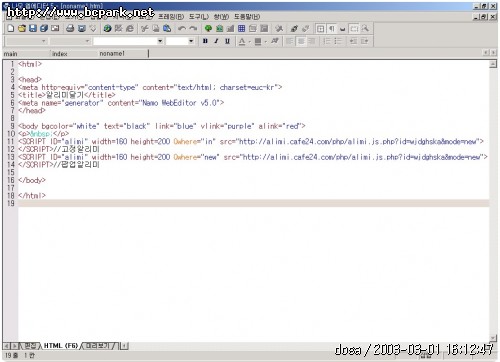
Task: Click the view tabs scroll-right arrow
Action: click(x=15, y=346)
